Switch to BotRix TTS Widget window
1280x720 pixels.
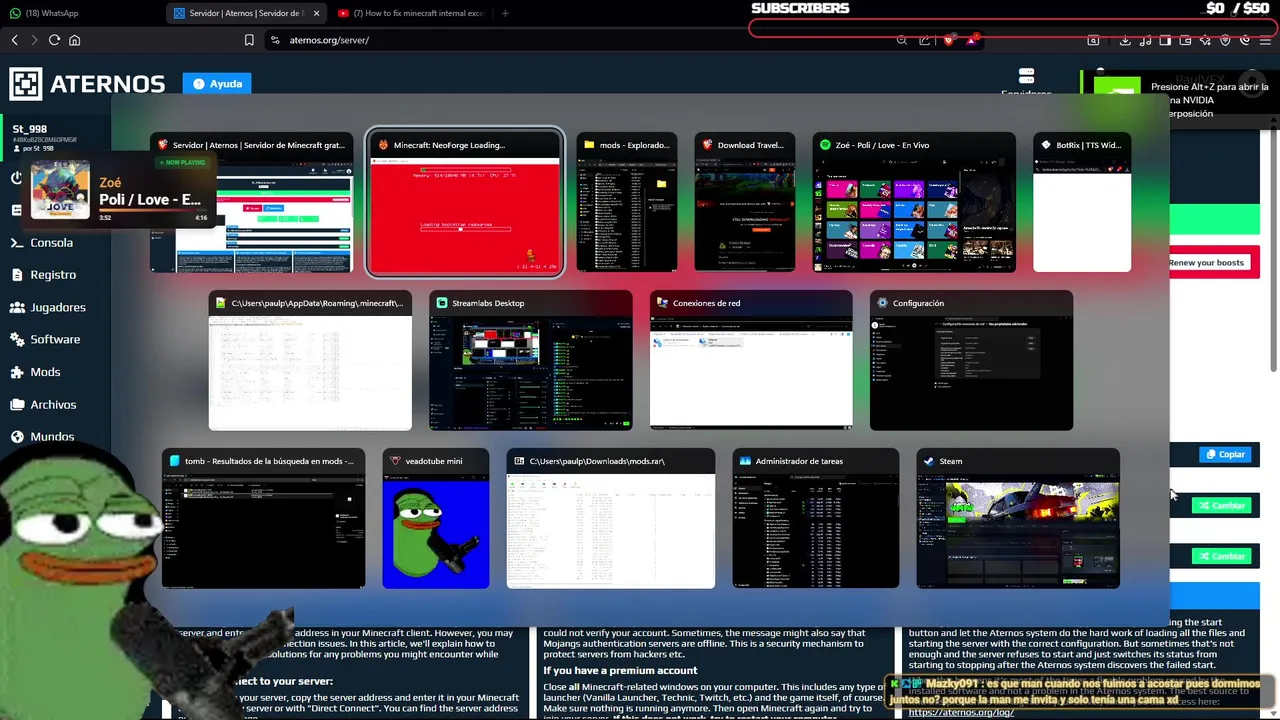pos(1082,203)
